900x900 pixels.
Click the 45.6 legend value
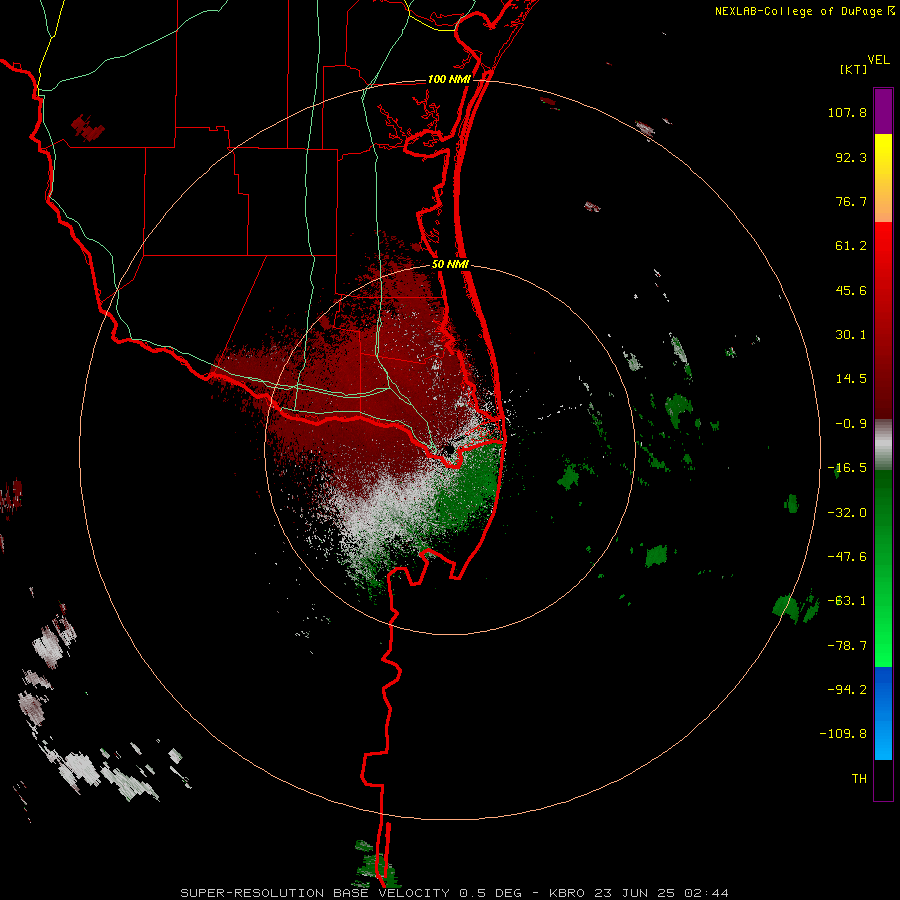coord(851,290)
